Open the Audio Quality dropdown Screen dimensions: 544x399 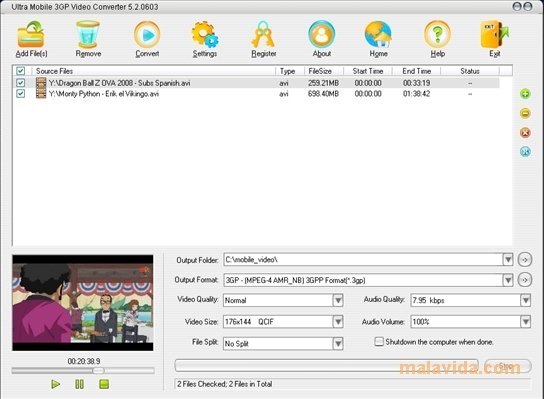click(x=526, y=300)
